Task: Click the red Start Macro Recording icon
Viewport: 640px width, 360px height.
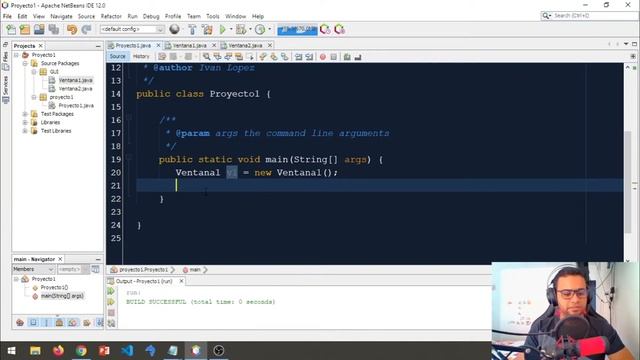Action: click(323, 57)
